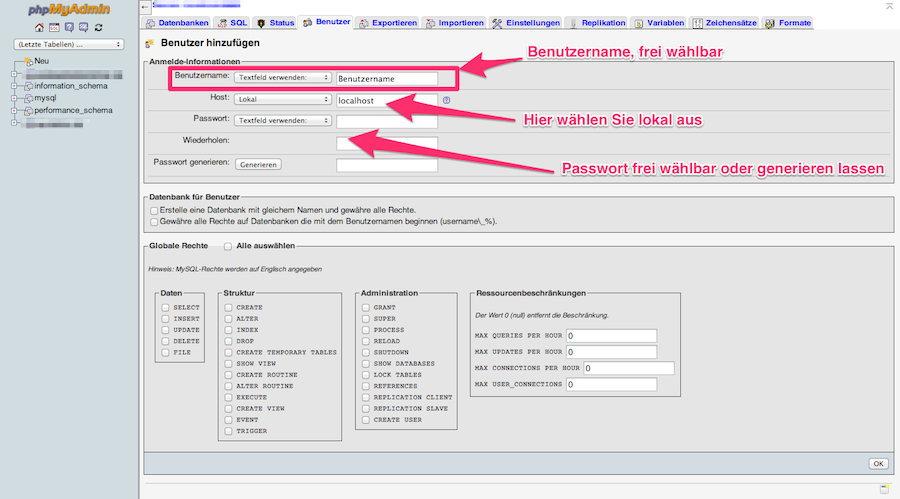
Task: Open the Zeichensätze tab
Action: click(x=724, y=23)
